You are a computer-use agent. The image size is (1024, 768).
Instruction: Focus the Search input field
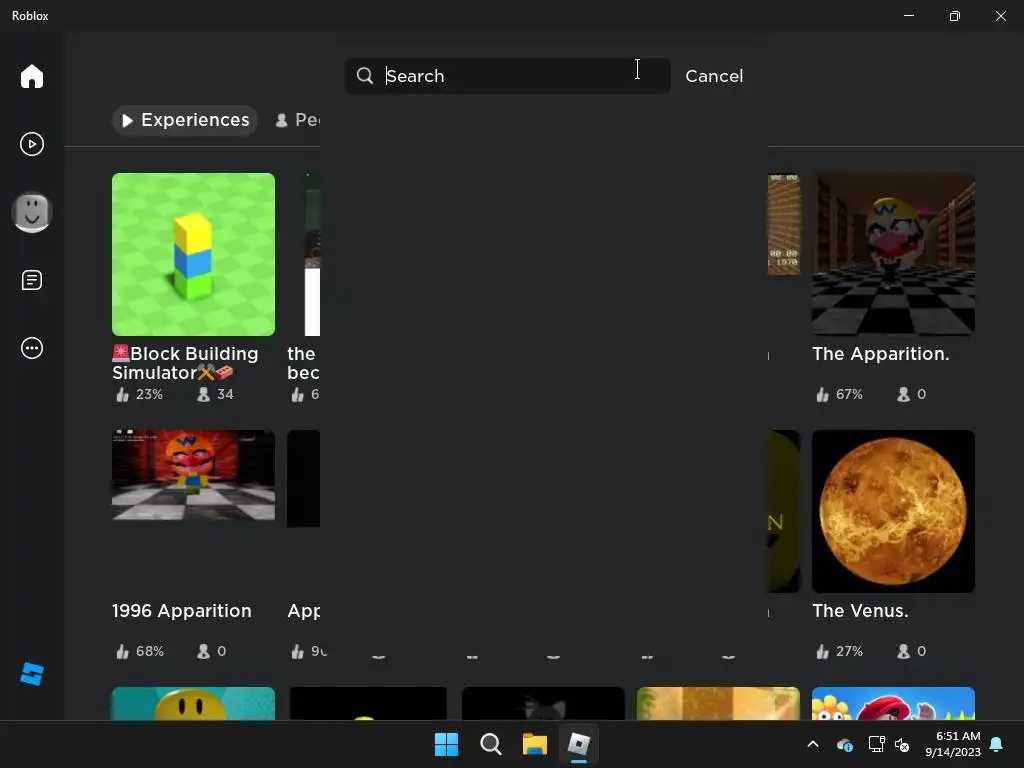pos(507,76)
